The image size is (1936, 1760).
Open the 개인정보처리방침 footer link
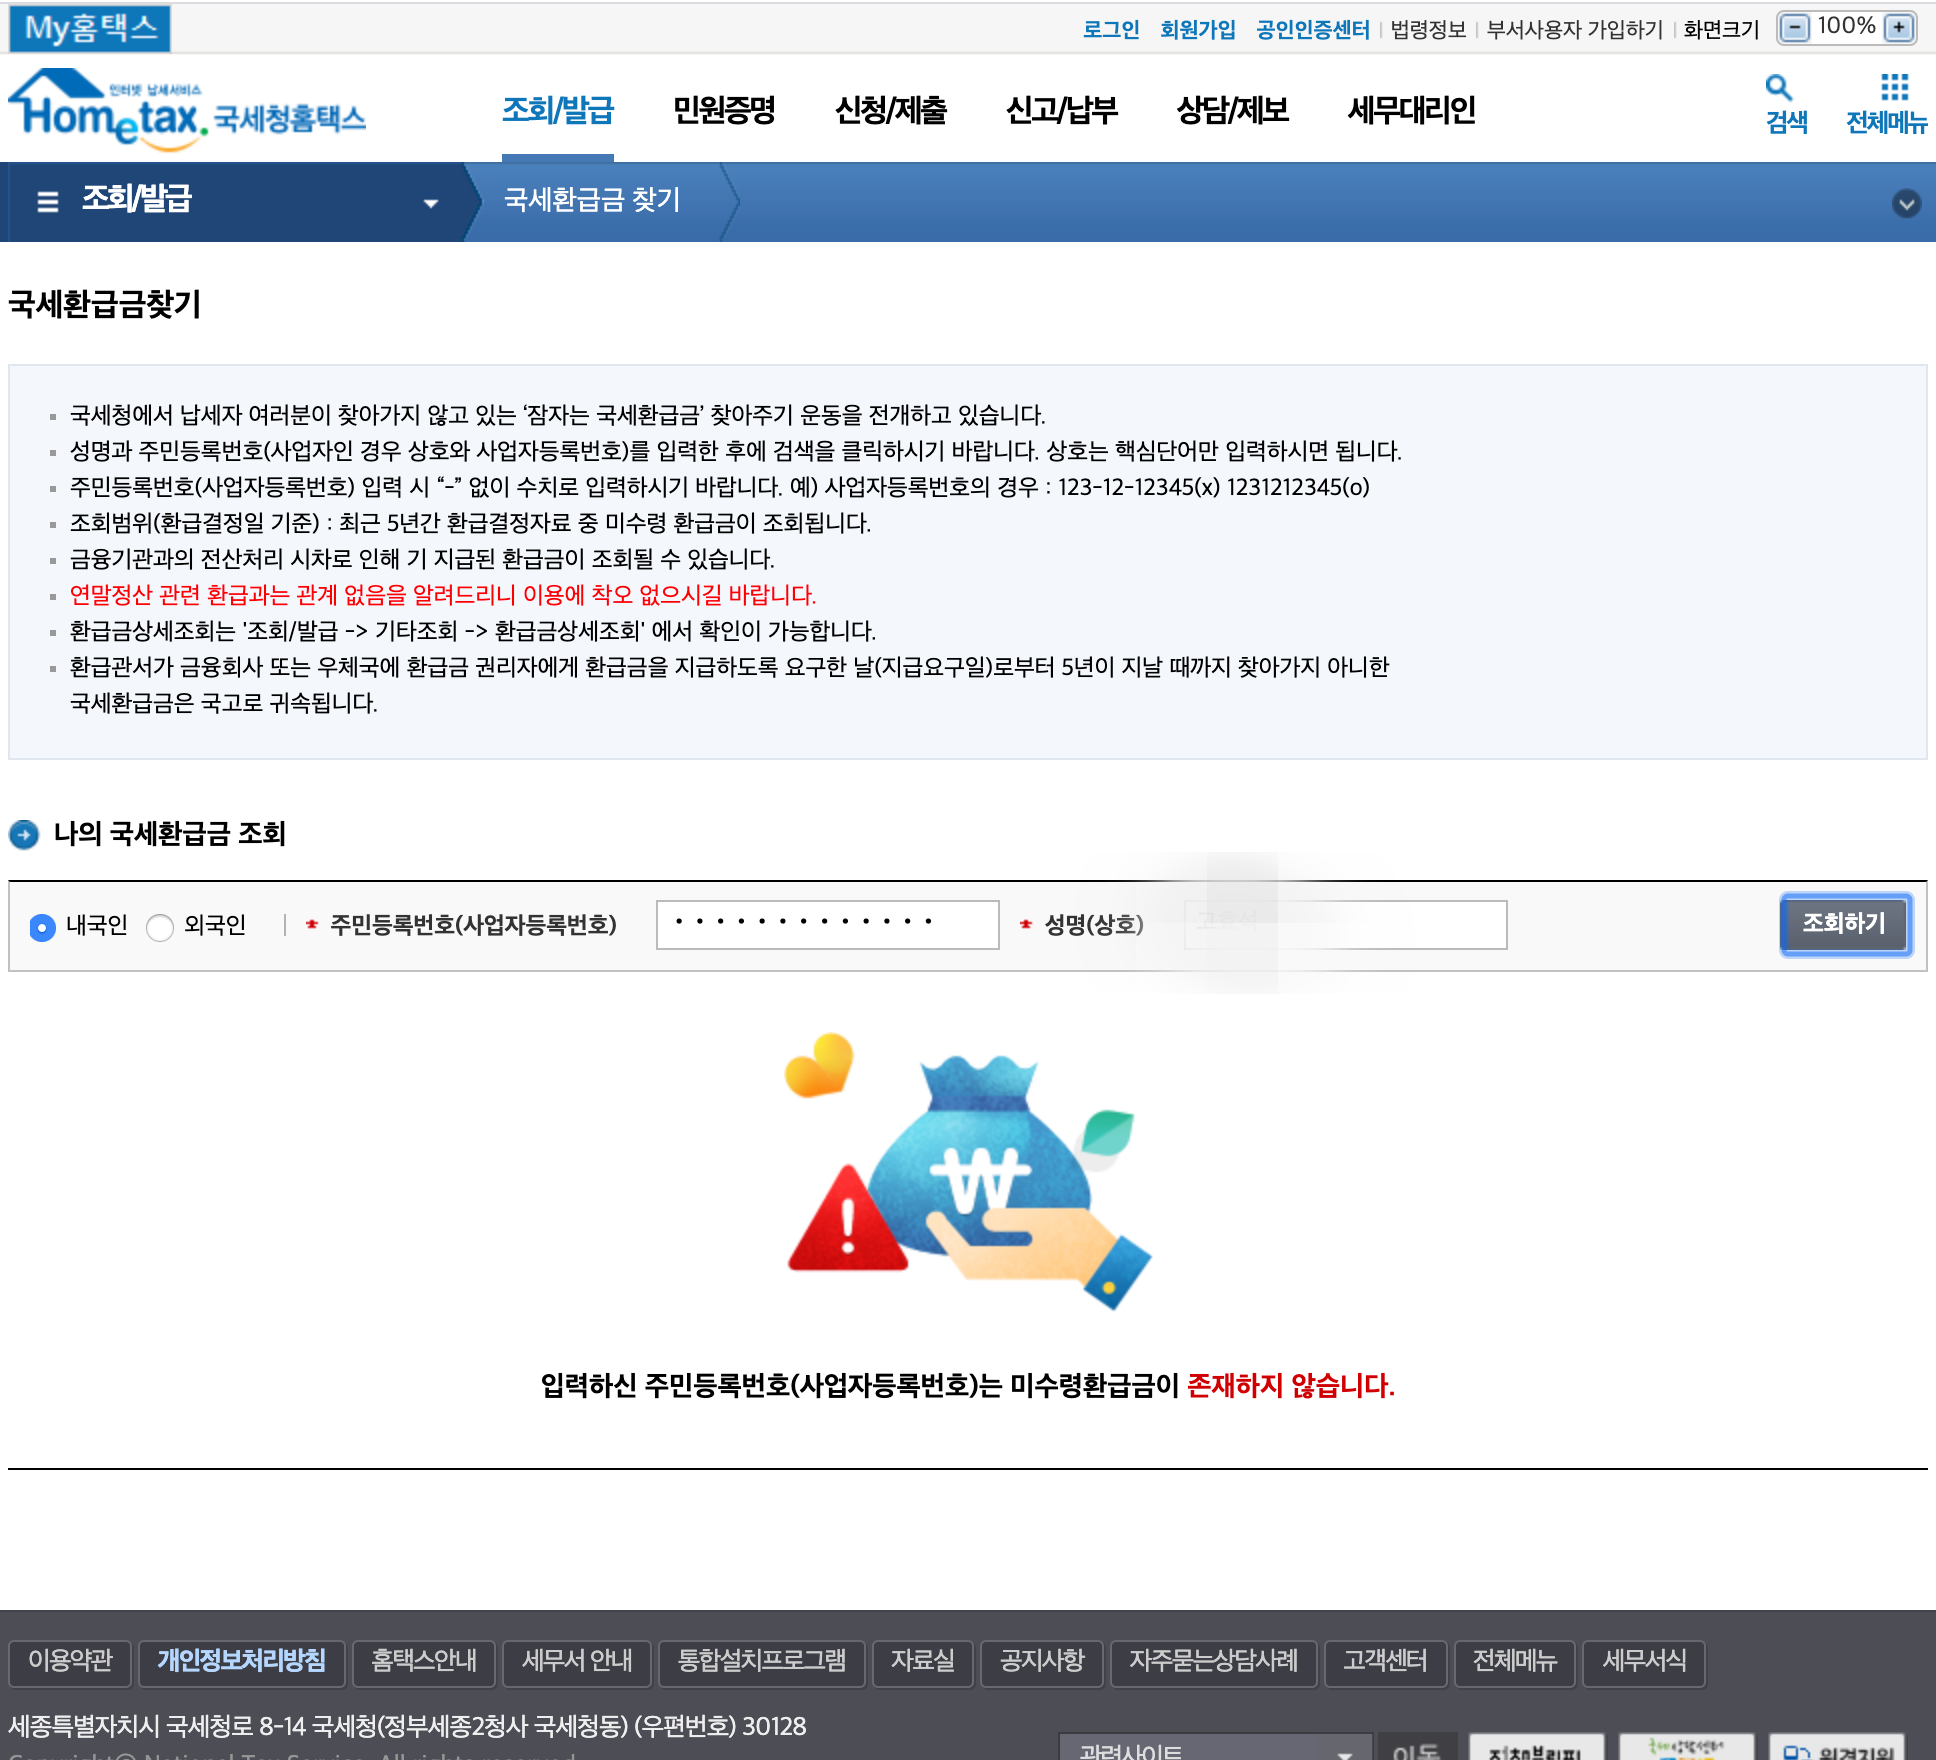pos(241,1661)
